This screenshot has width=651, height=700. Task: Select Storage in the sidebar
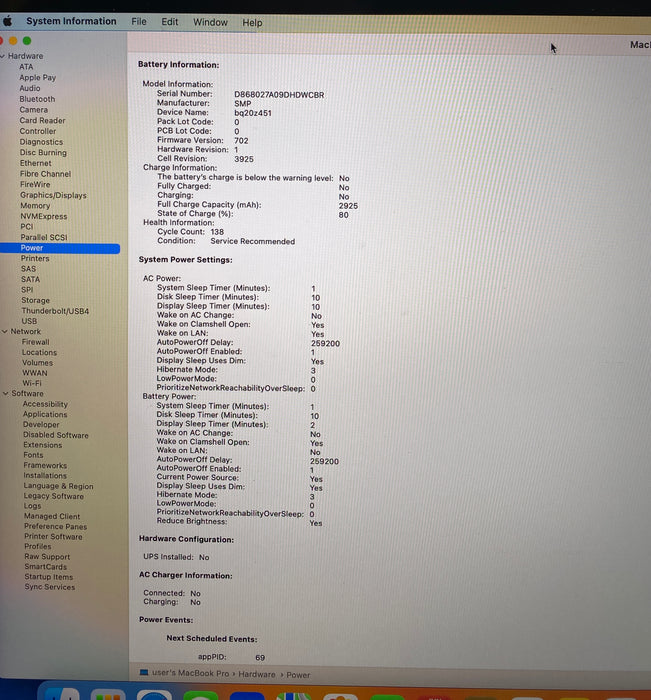point(35,300)
